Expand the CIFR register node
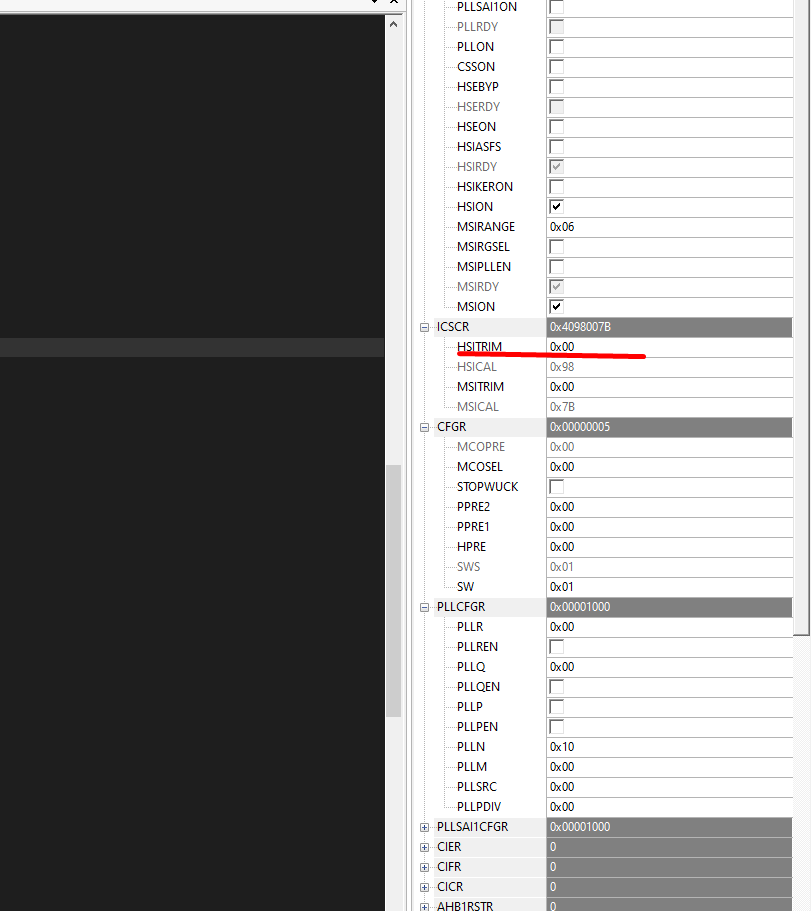The width and height of the screenshot is (811, 911). coord(425,867)
